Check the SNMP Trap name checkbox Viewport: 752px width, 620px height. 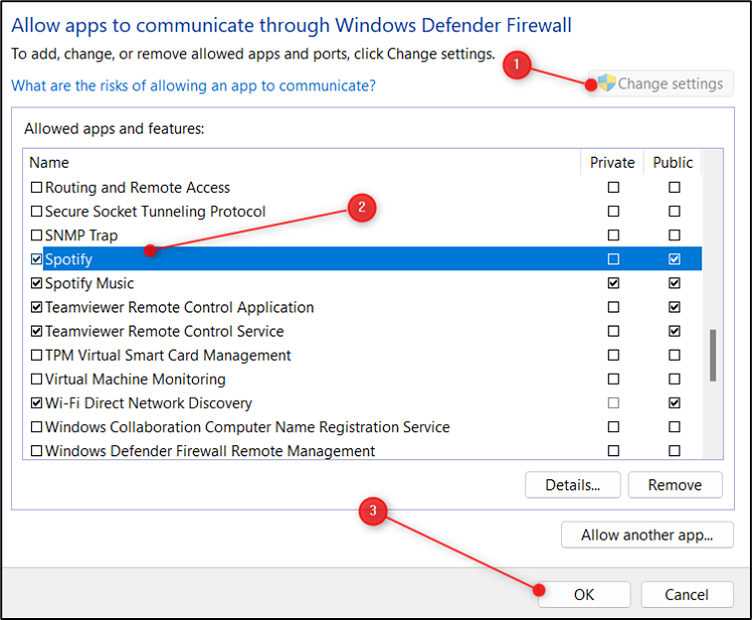[x=36, y=235]
